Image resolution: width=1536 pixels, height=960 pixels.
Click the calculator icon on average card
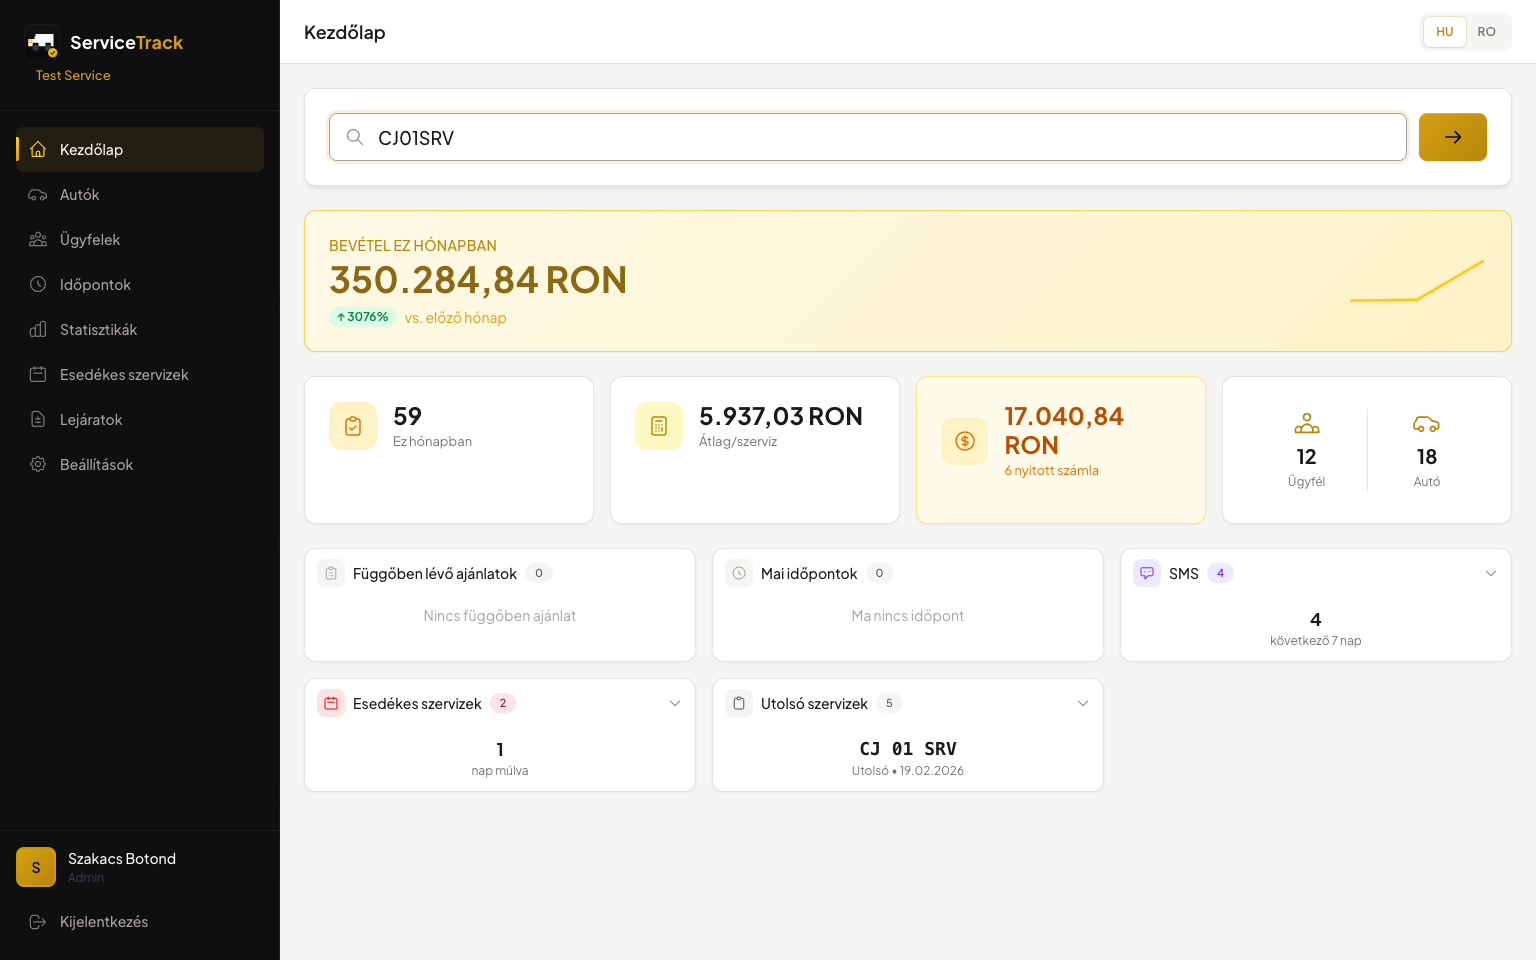659,426
